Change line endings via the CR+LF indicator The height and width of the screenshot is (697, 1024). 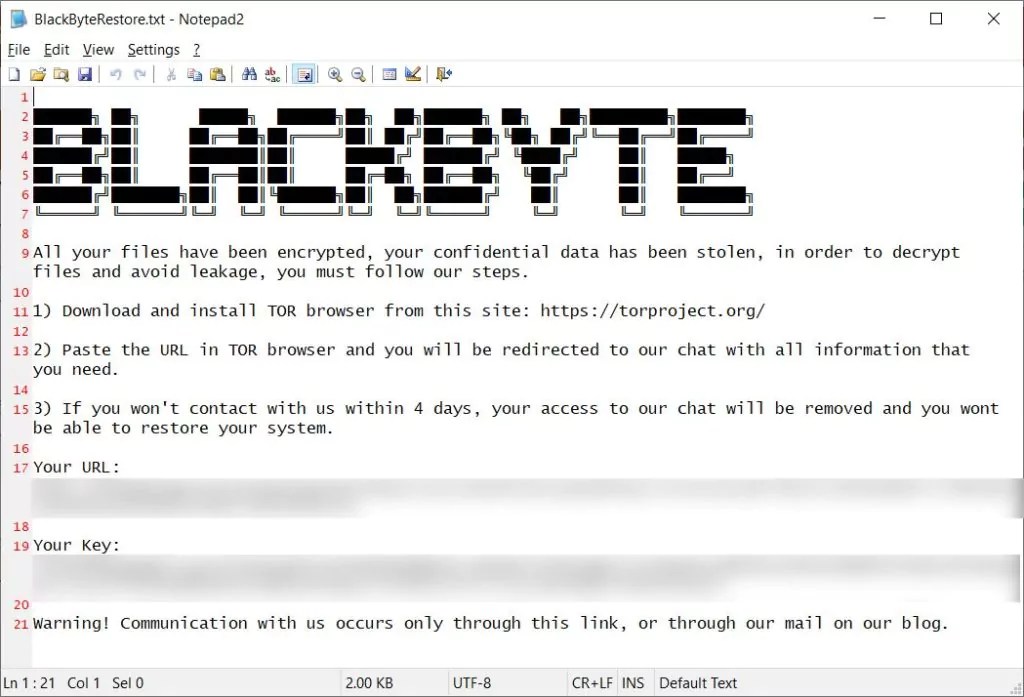pyautogui.click(x=591, y=682)
